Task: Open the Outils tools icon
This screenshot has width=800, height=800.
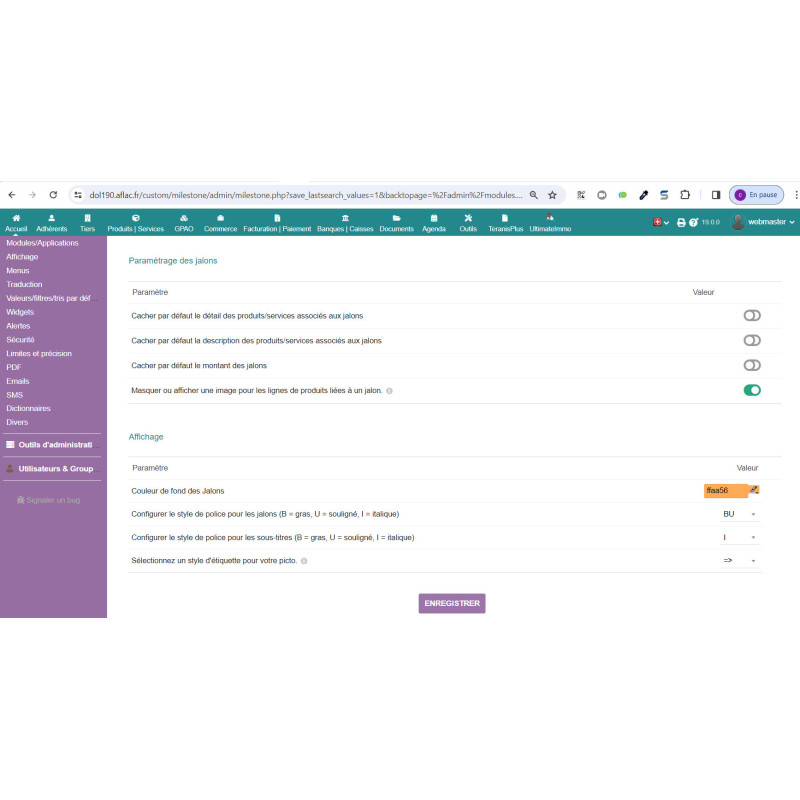Action: coord(468,218)
